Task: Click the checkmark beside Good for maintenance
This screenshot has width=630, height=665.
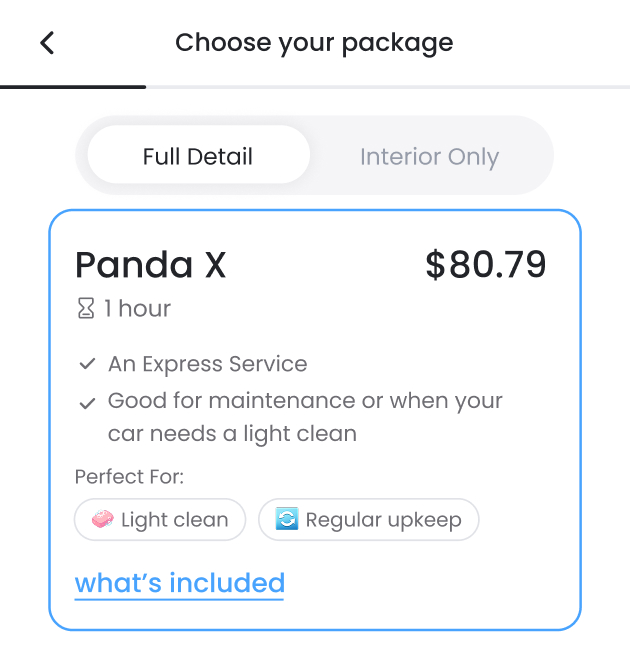Action: tap(87, 402)
